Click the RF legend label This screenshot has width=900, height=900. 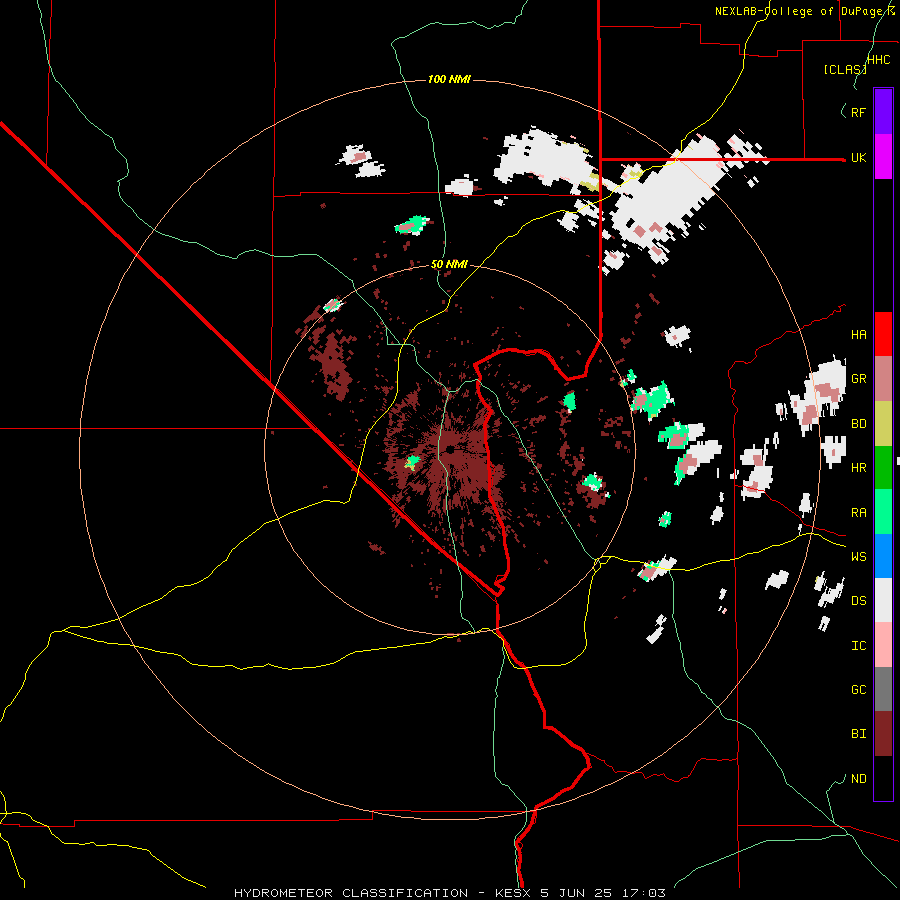tap(858, 112)
